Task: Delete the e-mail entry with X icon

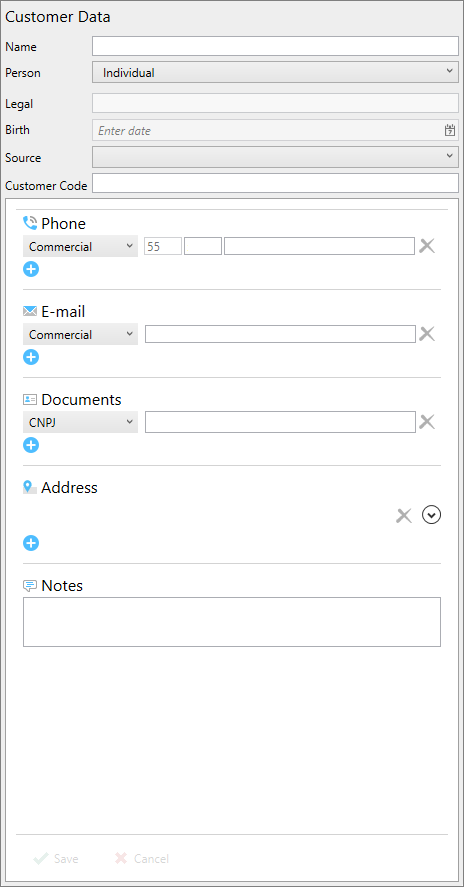Action: pos(427,334)
